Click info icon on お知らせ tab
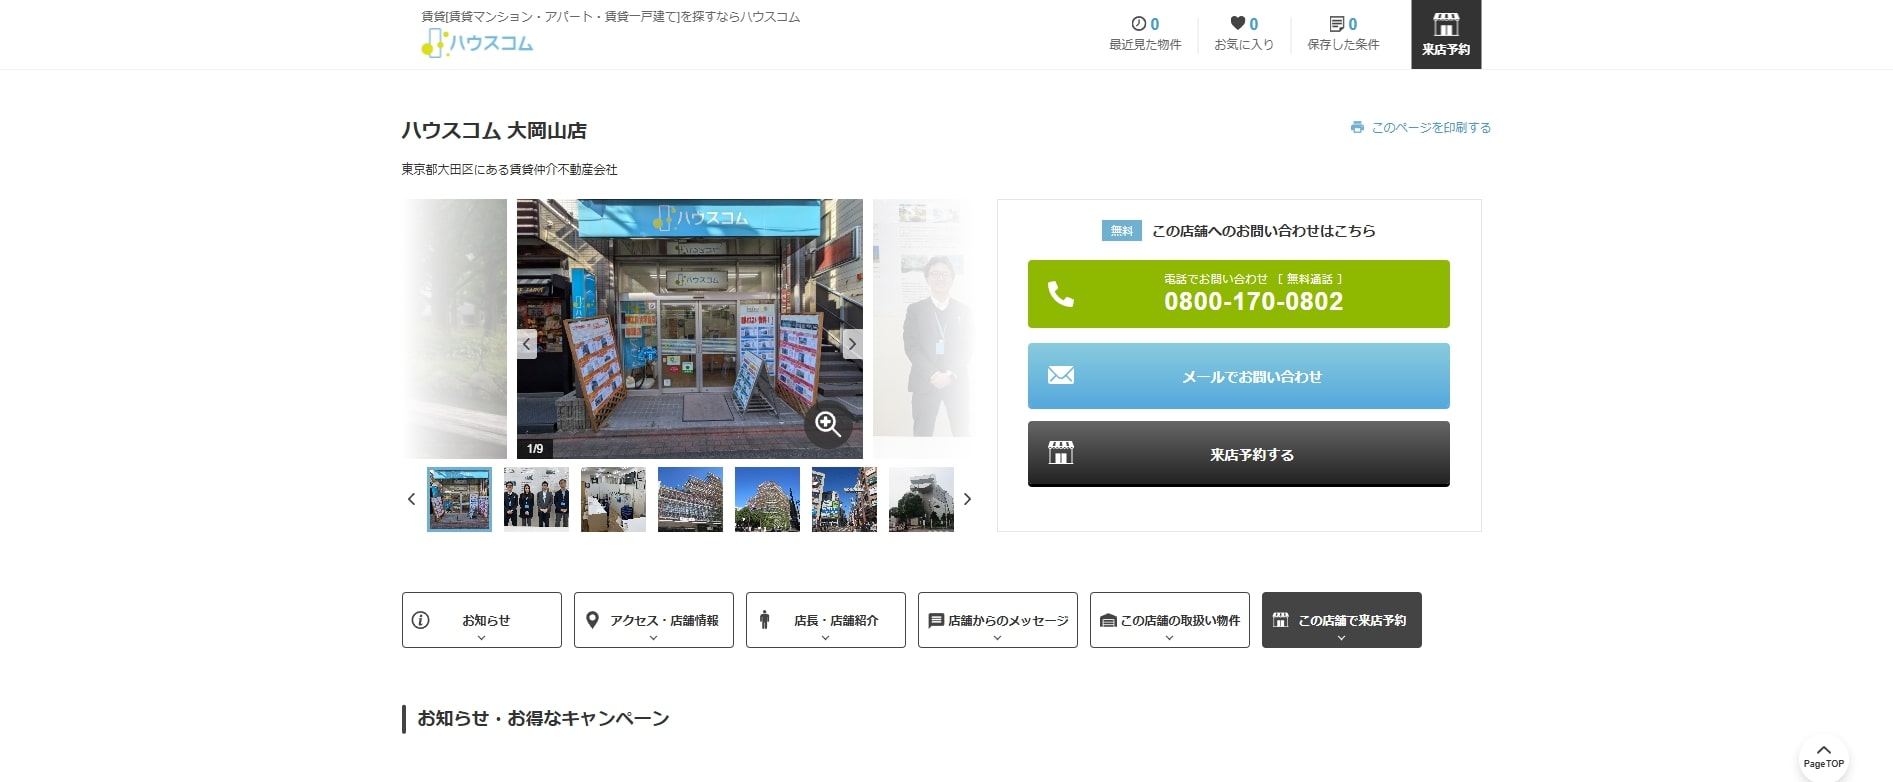Viewport: 1893px width, 782px height. 421,620
